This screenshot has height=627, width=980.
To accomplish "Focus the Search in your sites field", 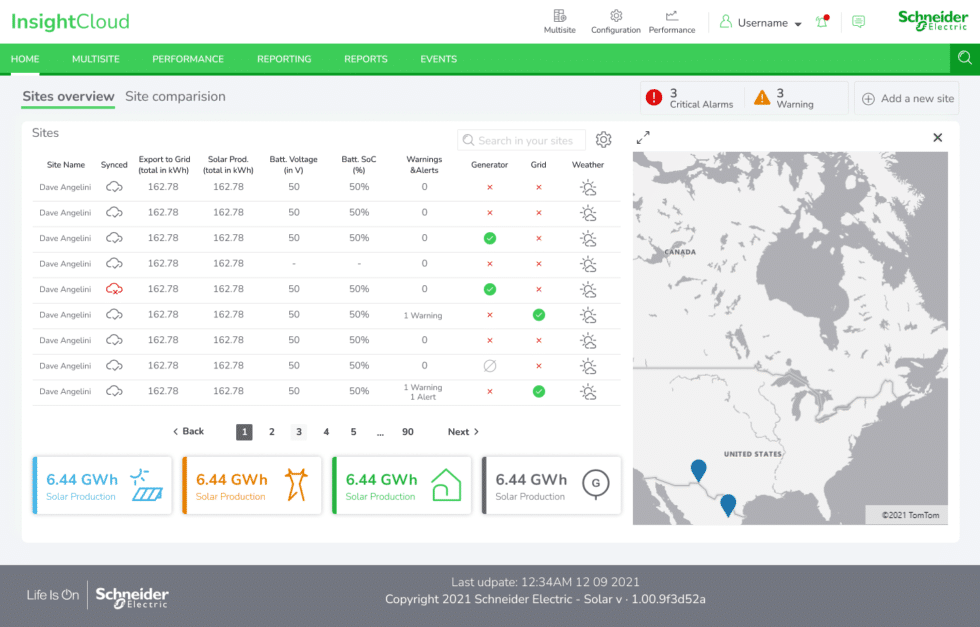I will click(x=521, y=140).
